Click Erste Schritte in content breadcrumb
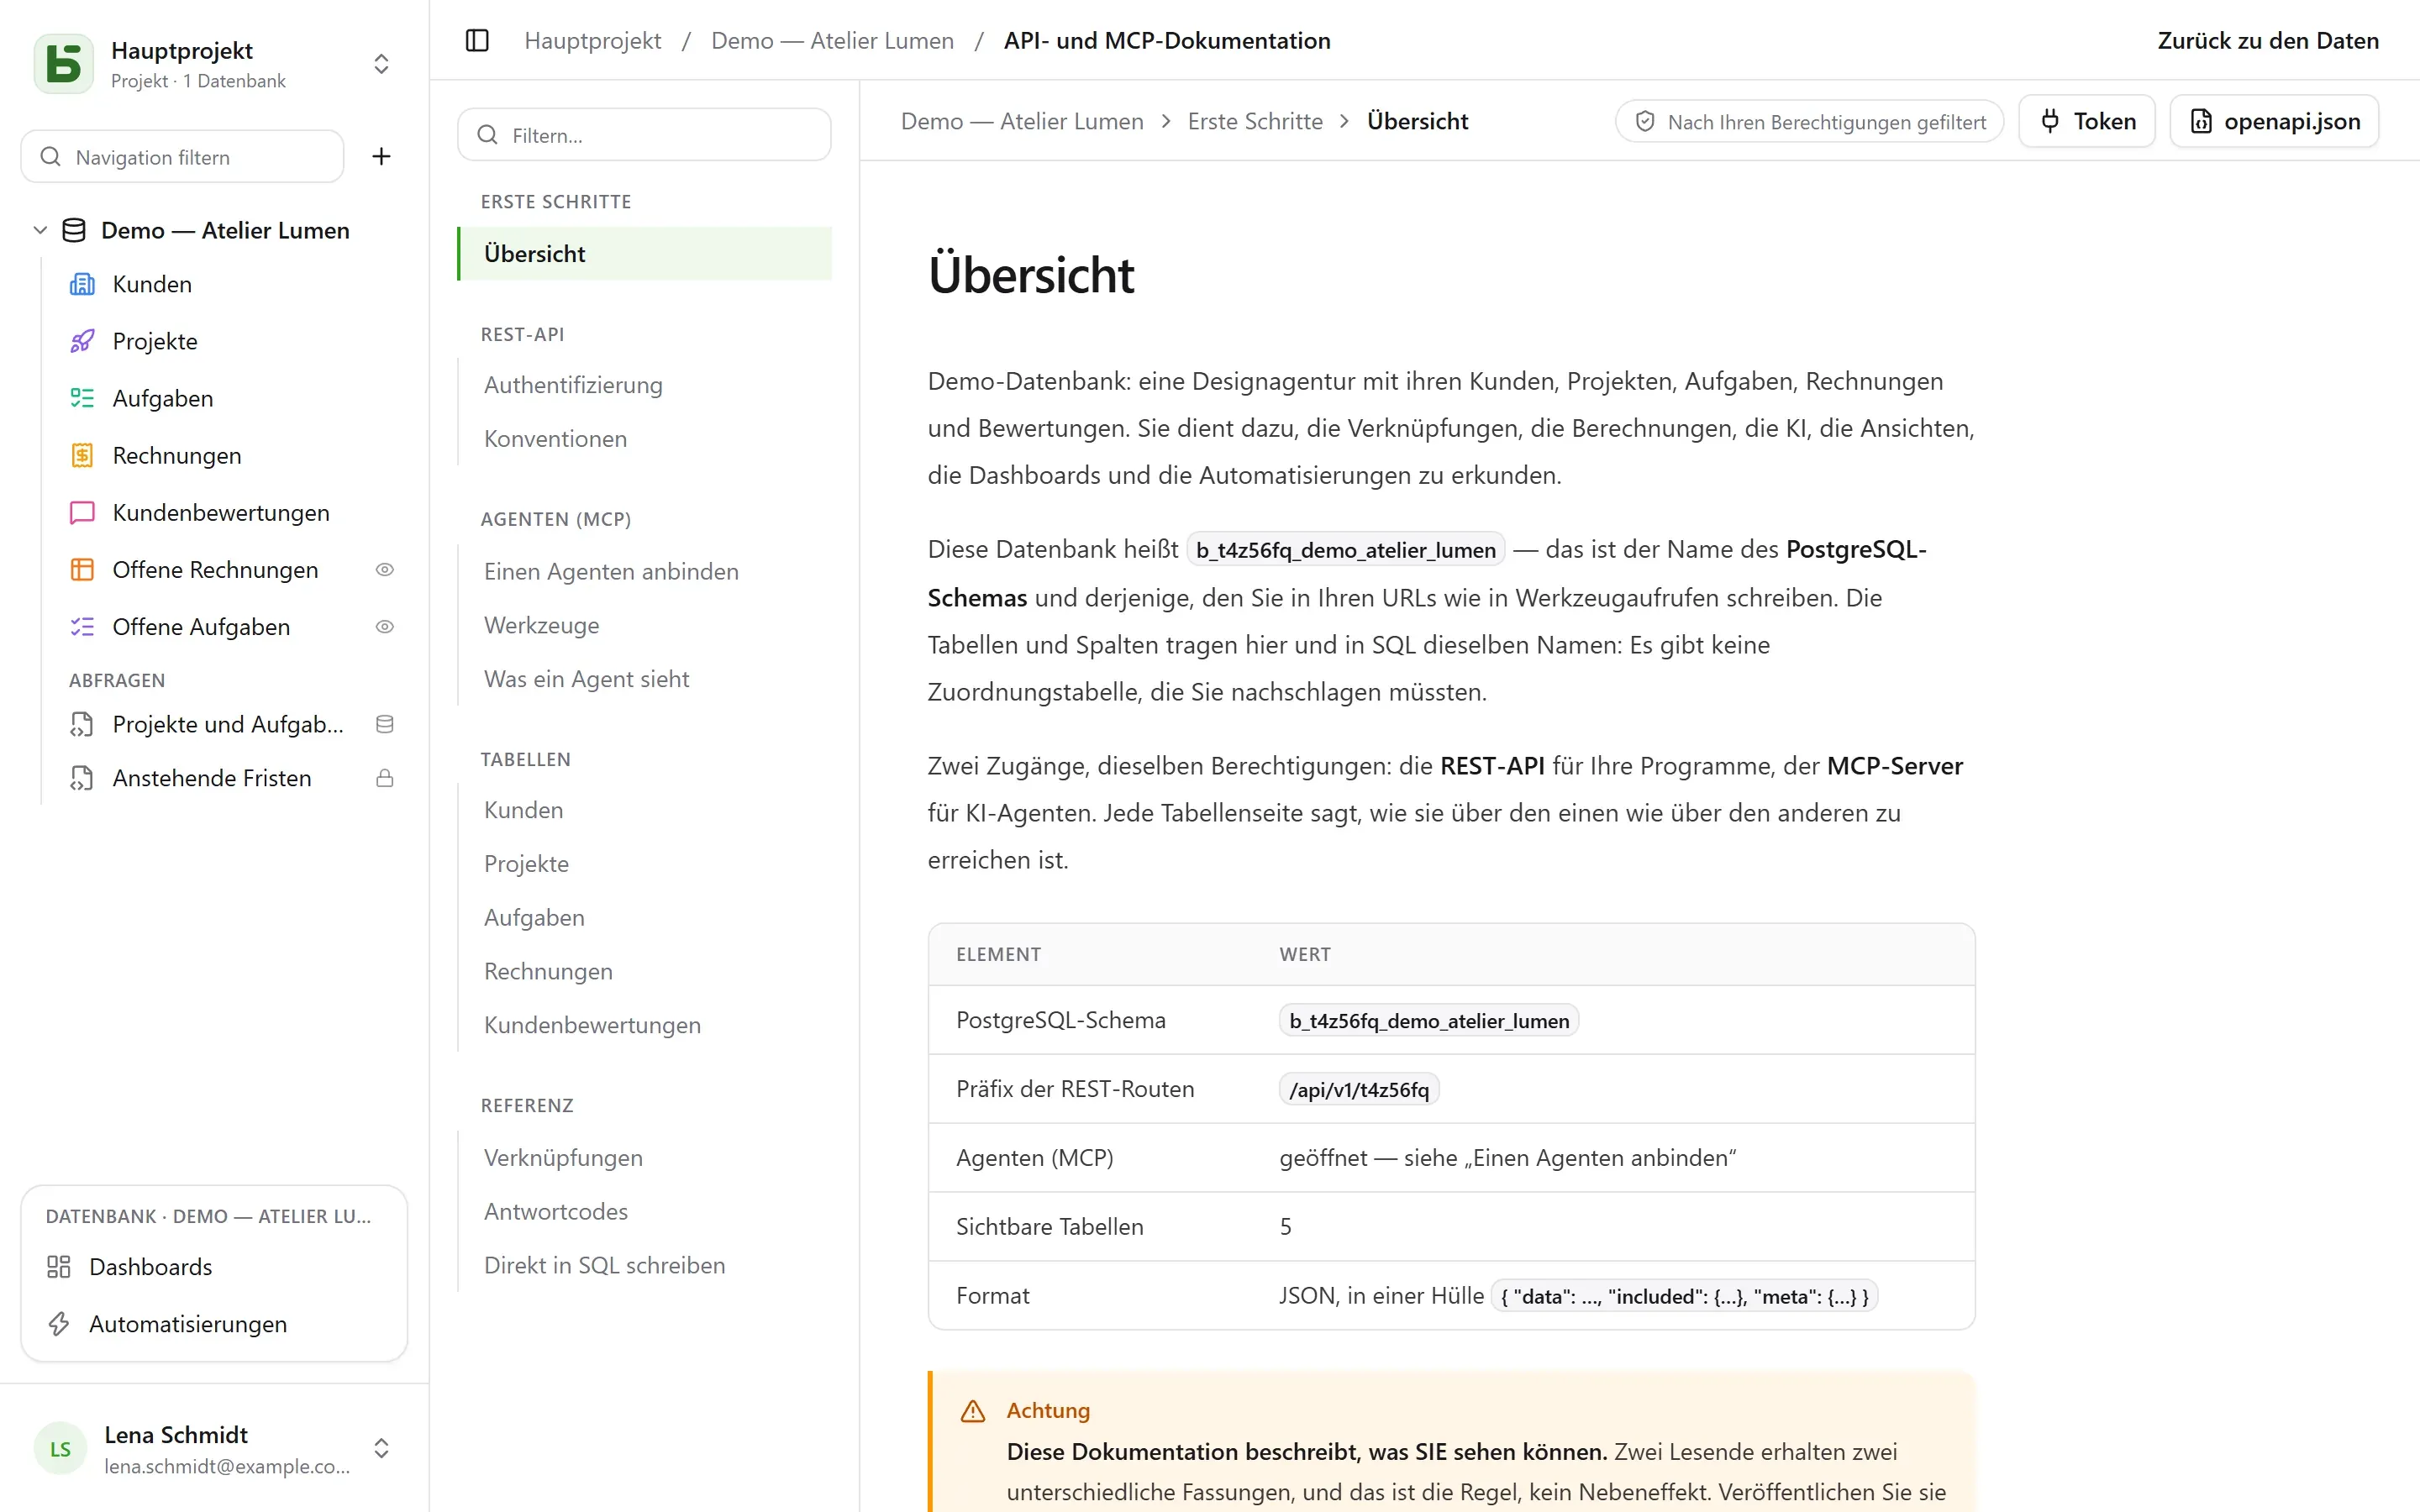 1255,122
